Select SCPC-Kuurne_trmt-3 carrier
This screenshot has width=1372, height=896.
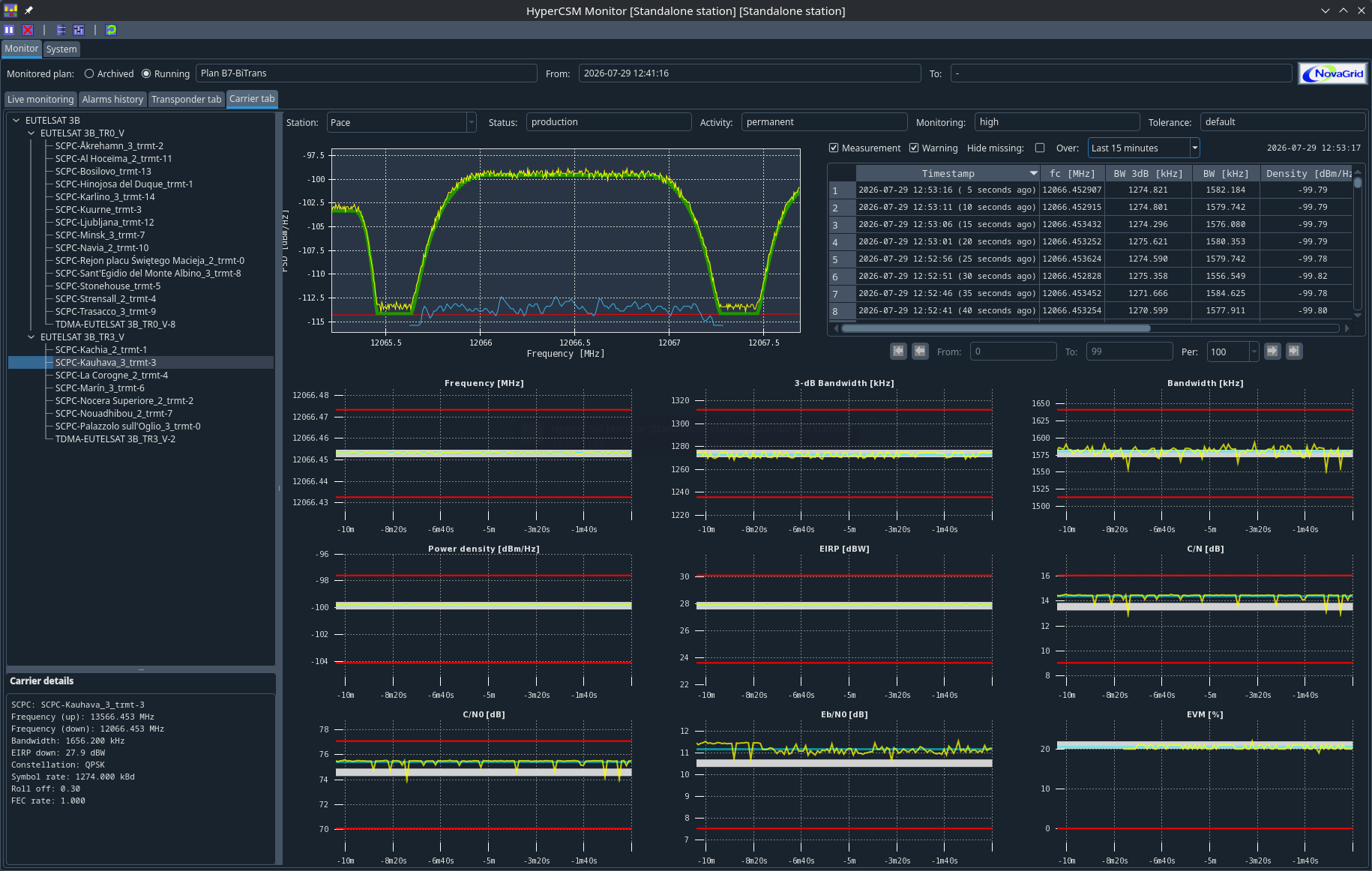[98, 209]
